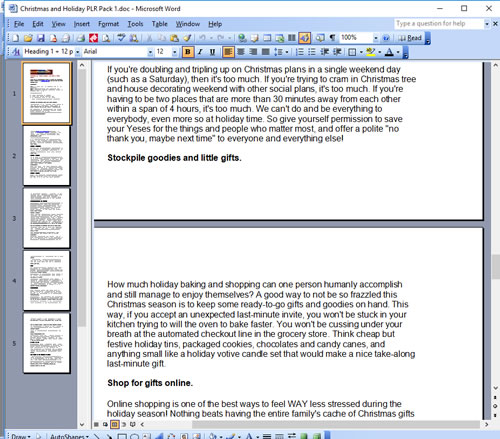The width and height of the screenshot is (500, 439).
Task: Open Microsoft Word Help with the question mark icon
Action: tap(386, 38)
